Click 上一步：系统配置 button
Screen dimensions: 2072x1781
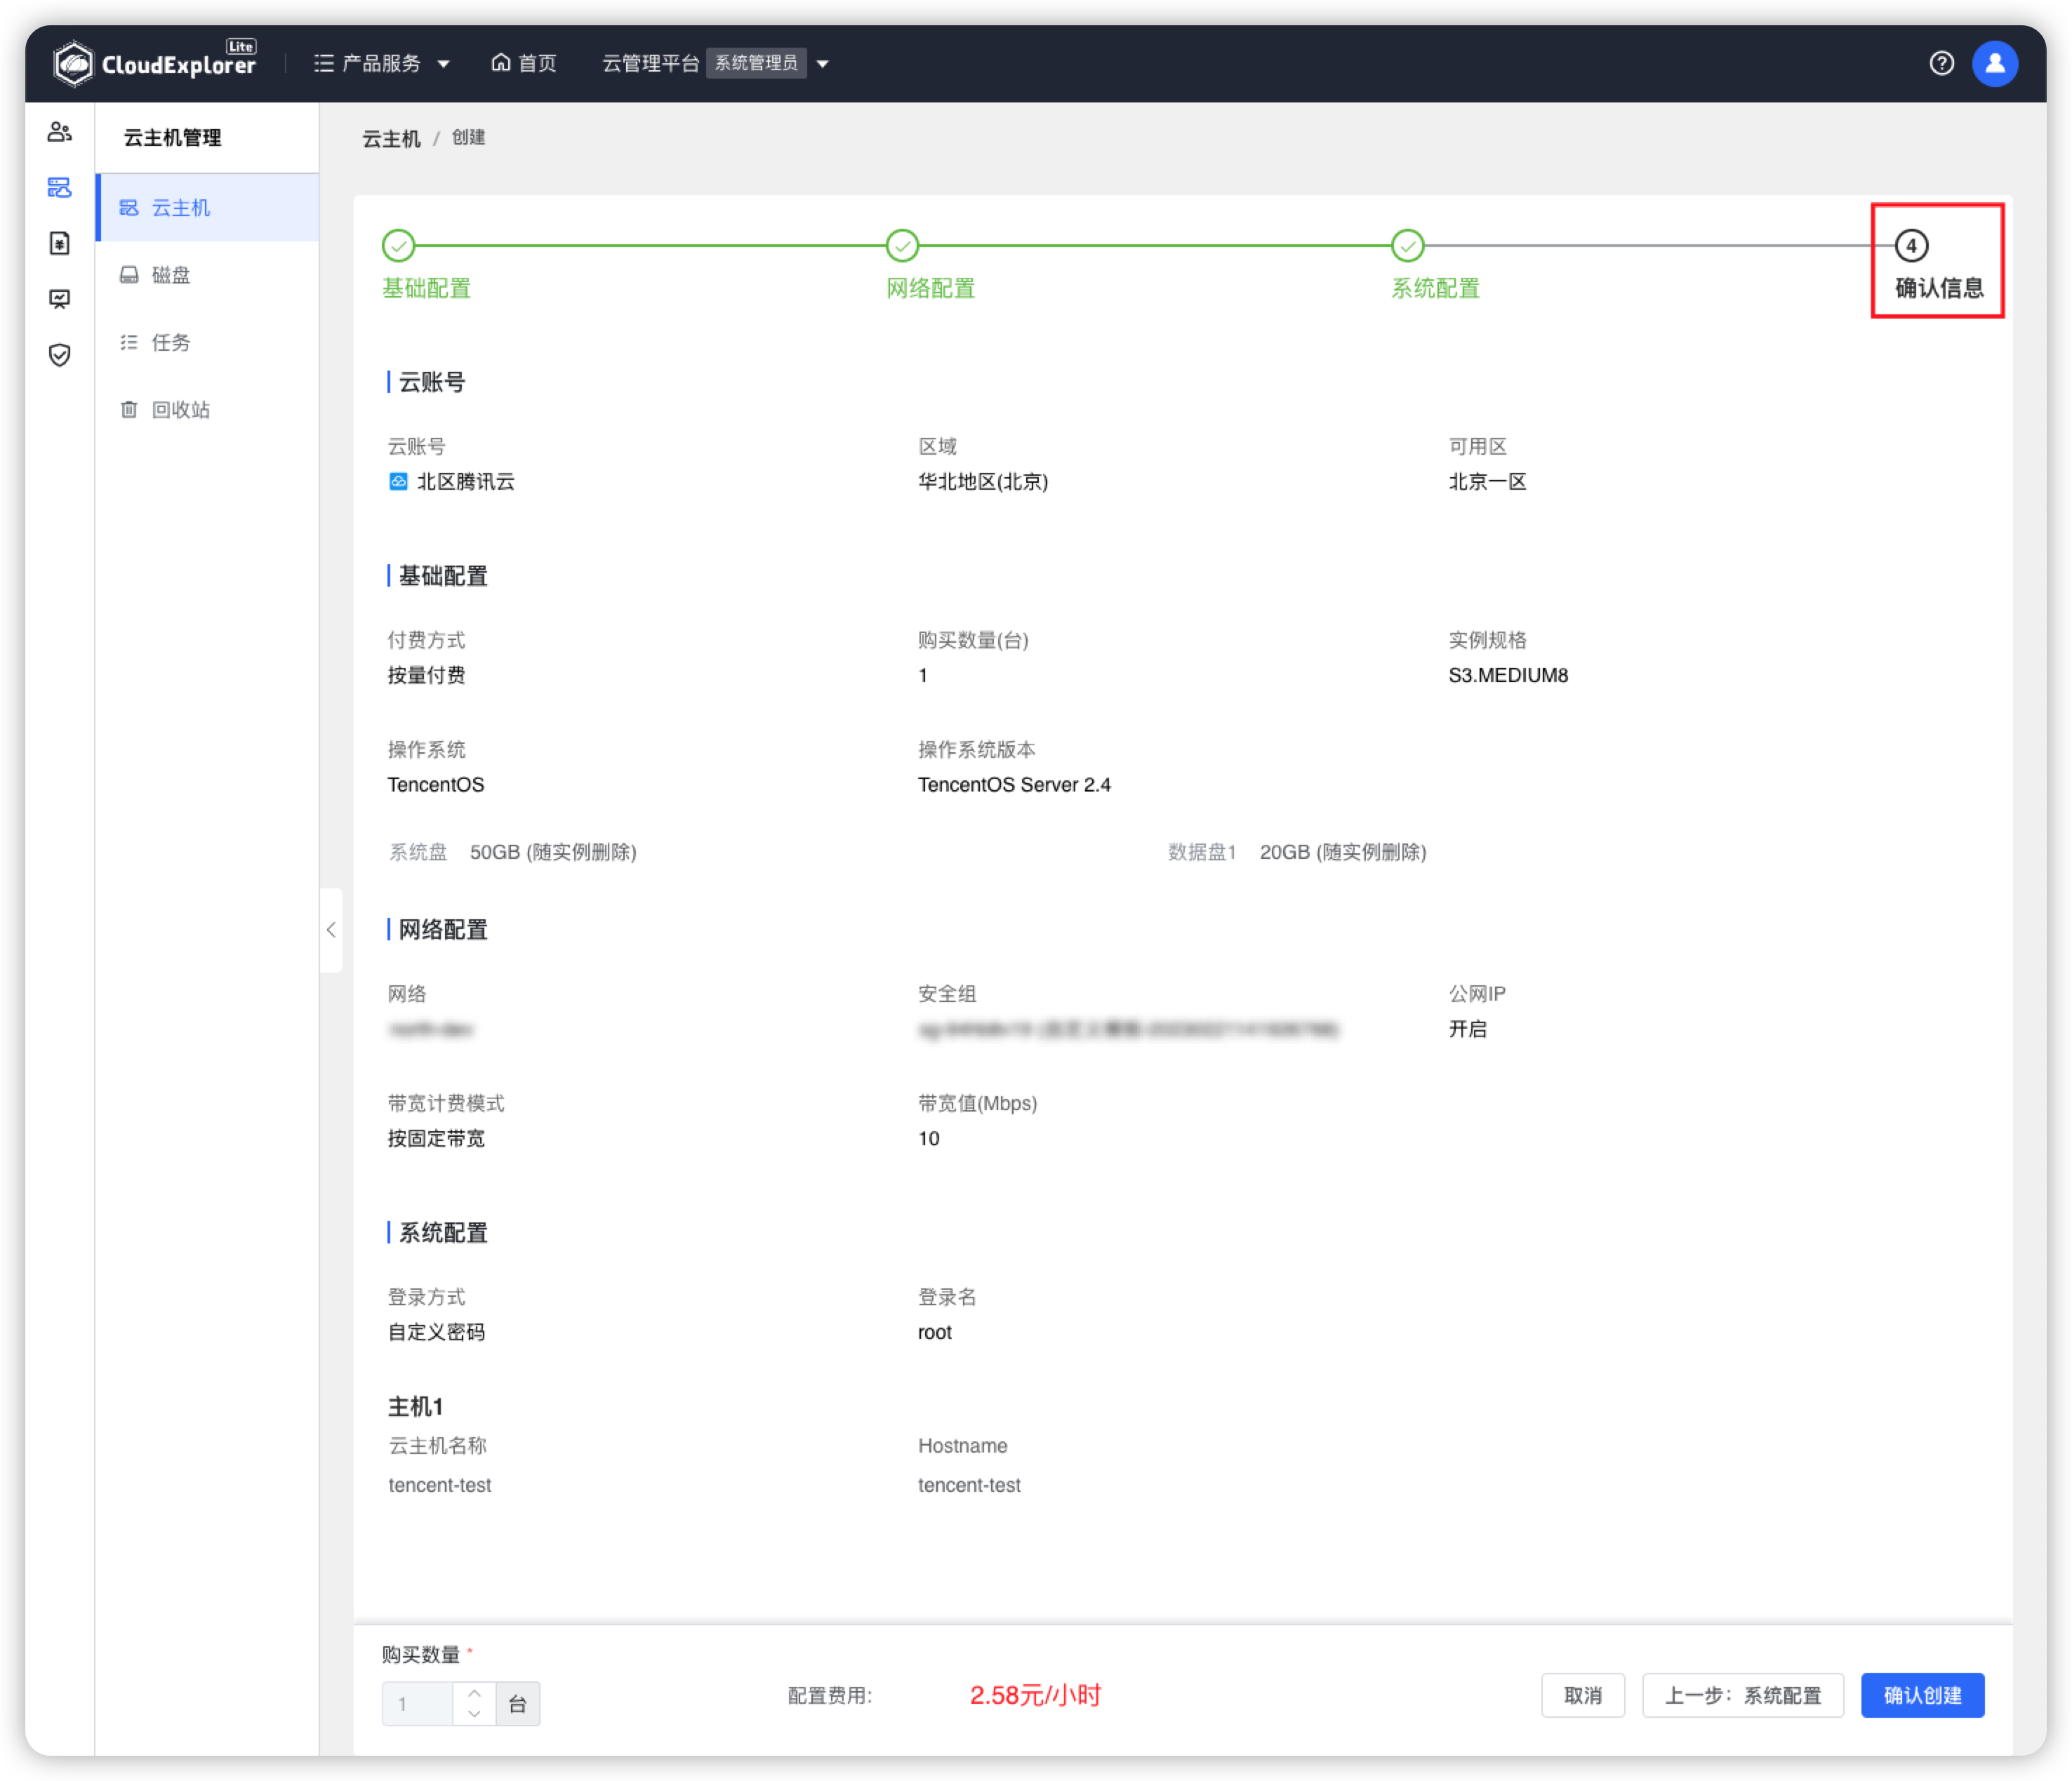1742,1695
